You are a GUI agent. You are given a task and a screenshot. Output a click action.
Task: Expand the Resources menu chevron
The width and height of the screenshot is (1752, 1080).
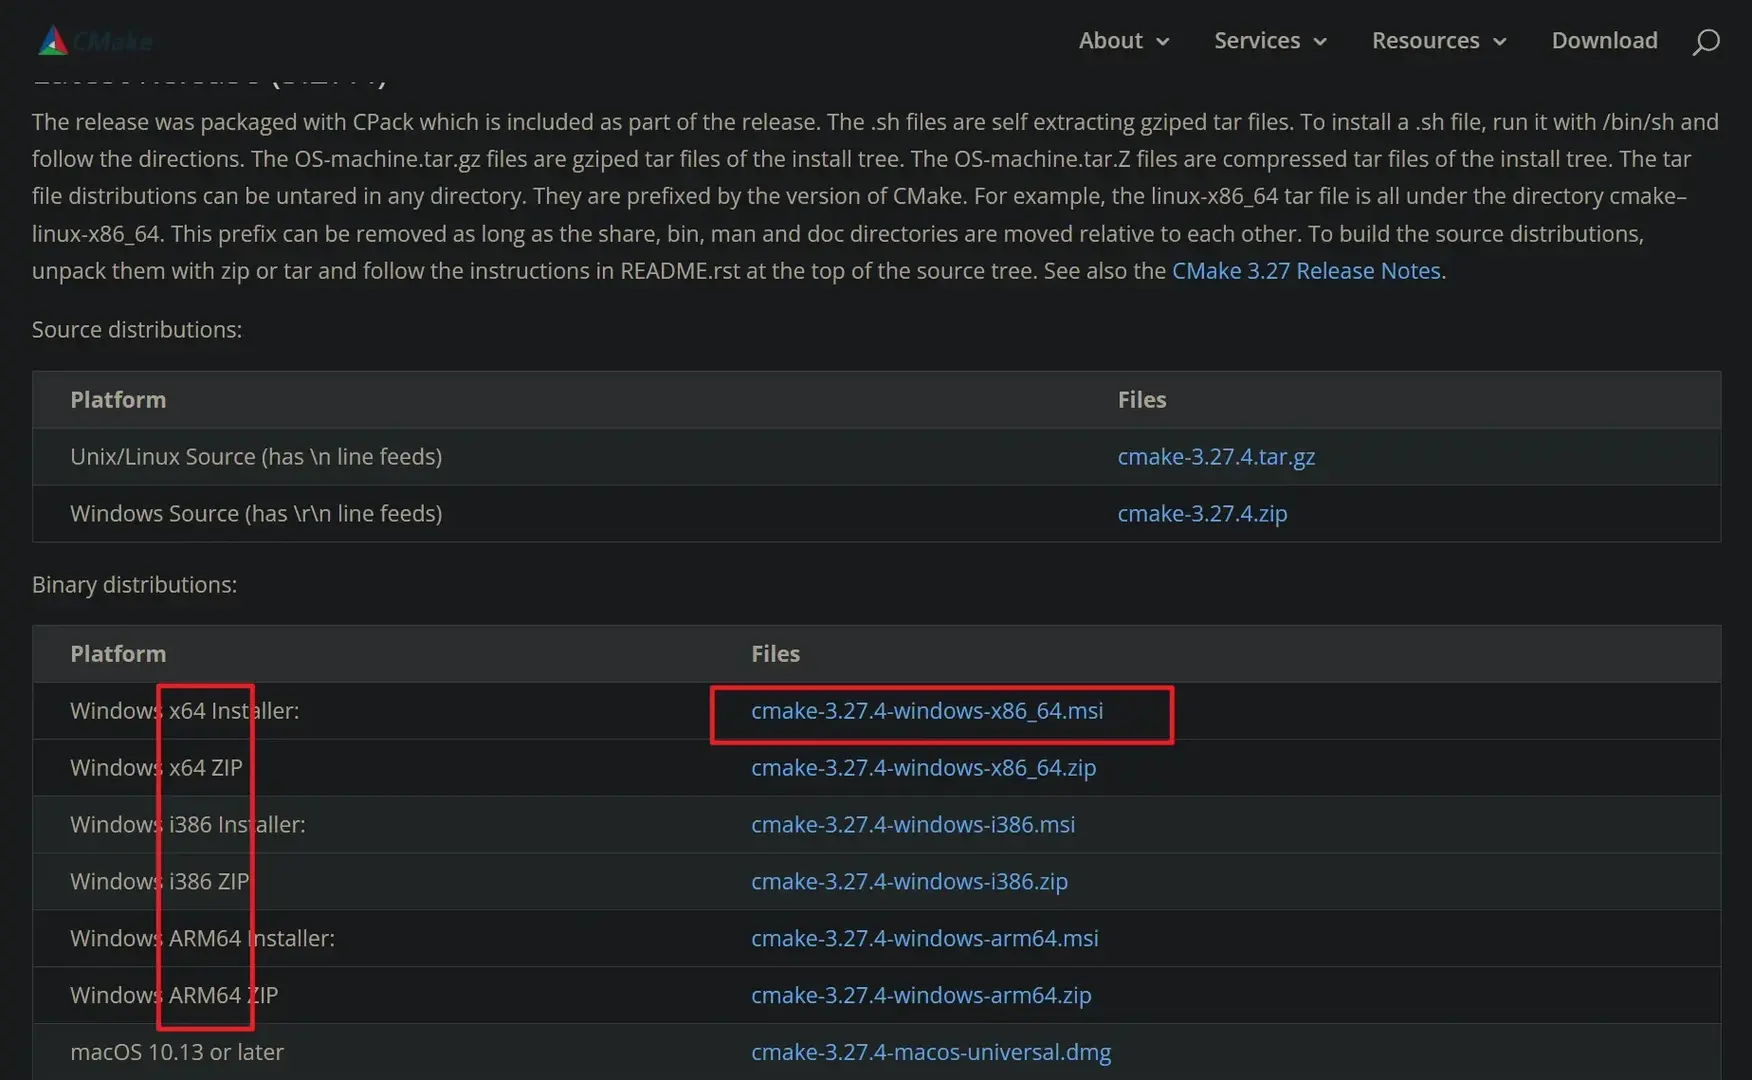click(1499, 42)
